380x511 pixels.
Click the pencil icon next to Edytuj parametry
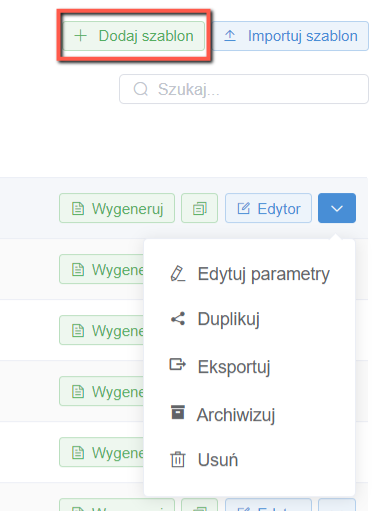178,274
